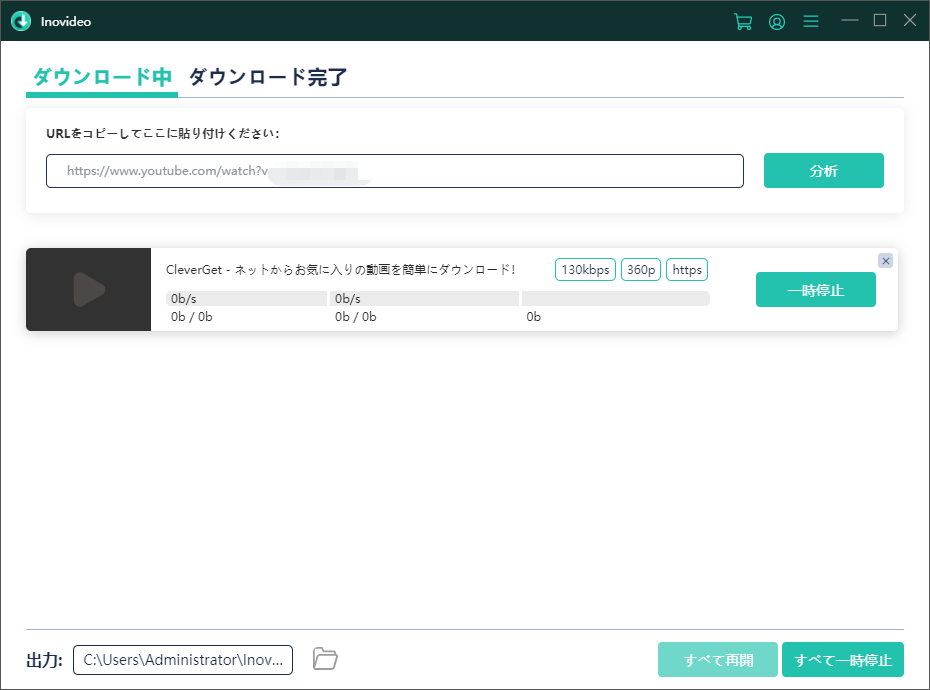Click すべて再開 resume all button

tap(718, 659)
